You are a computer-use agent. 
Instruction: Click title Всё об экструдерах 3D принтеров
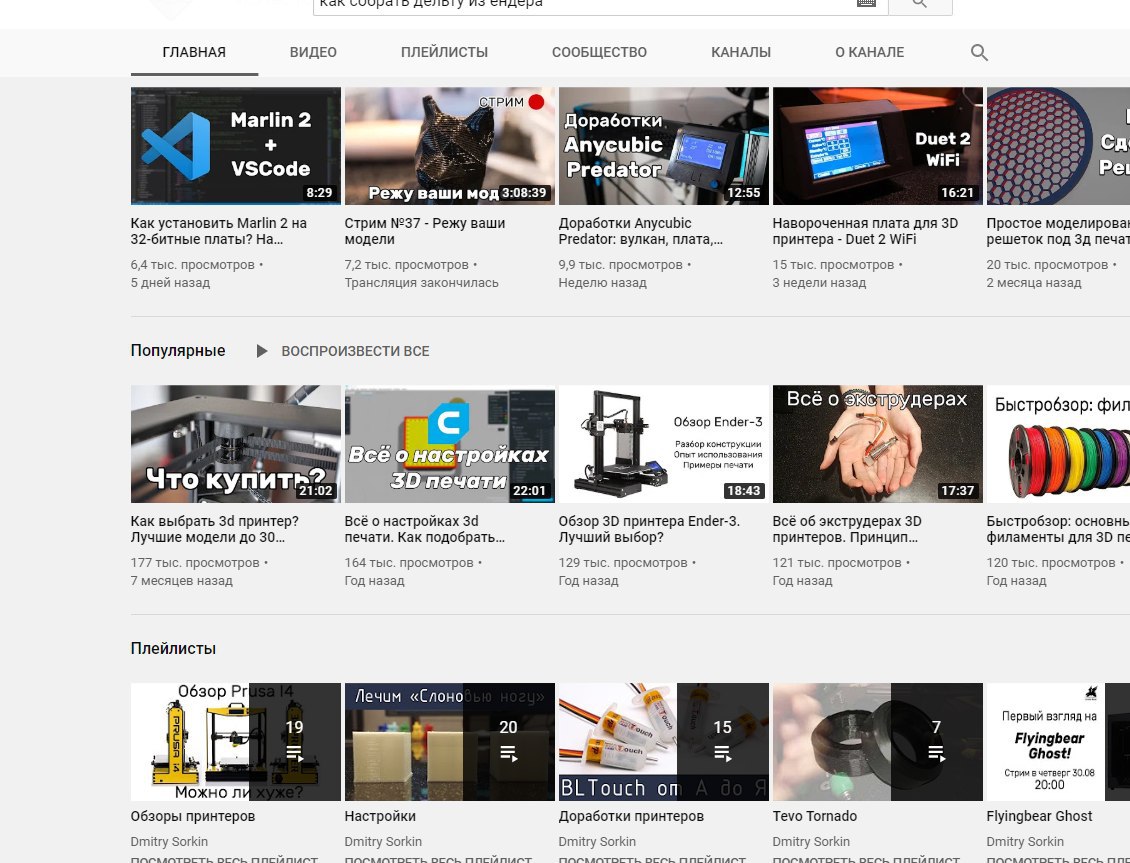point(847,529)
